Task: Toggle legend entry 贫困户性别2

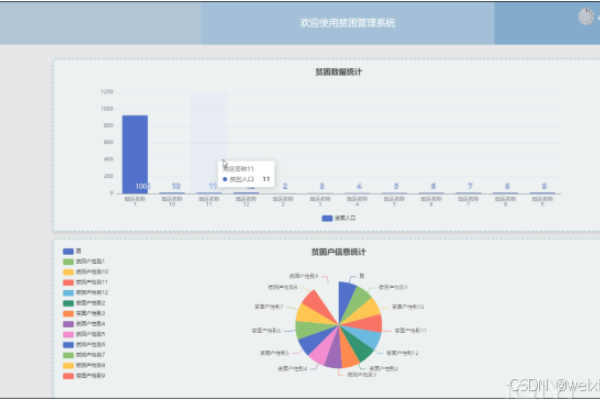Action: 84,303
